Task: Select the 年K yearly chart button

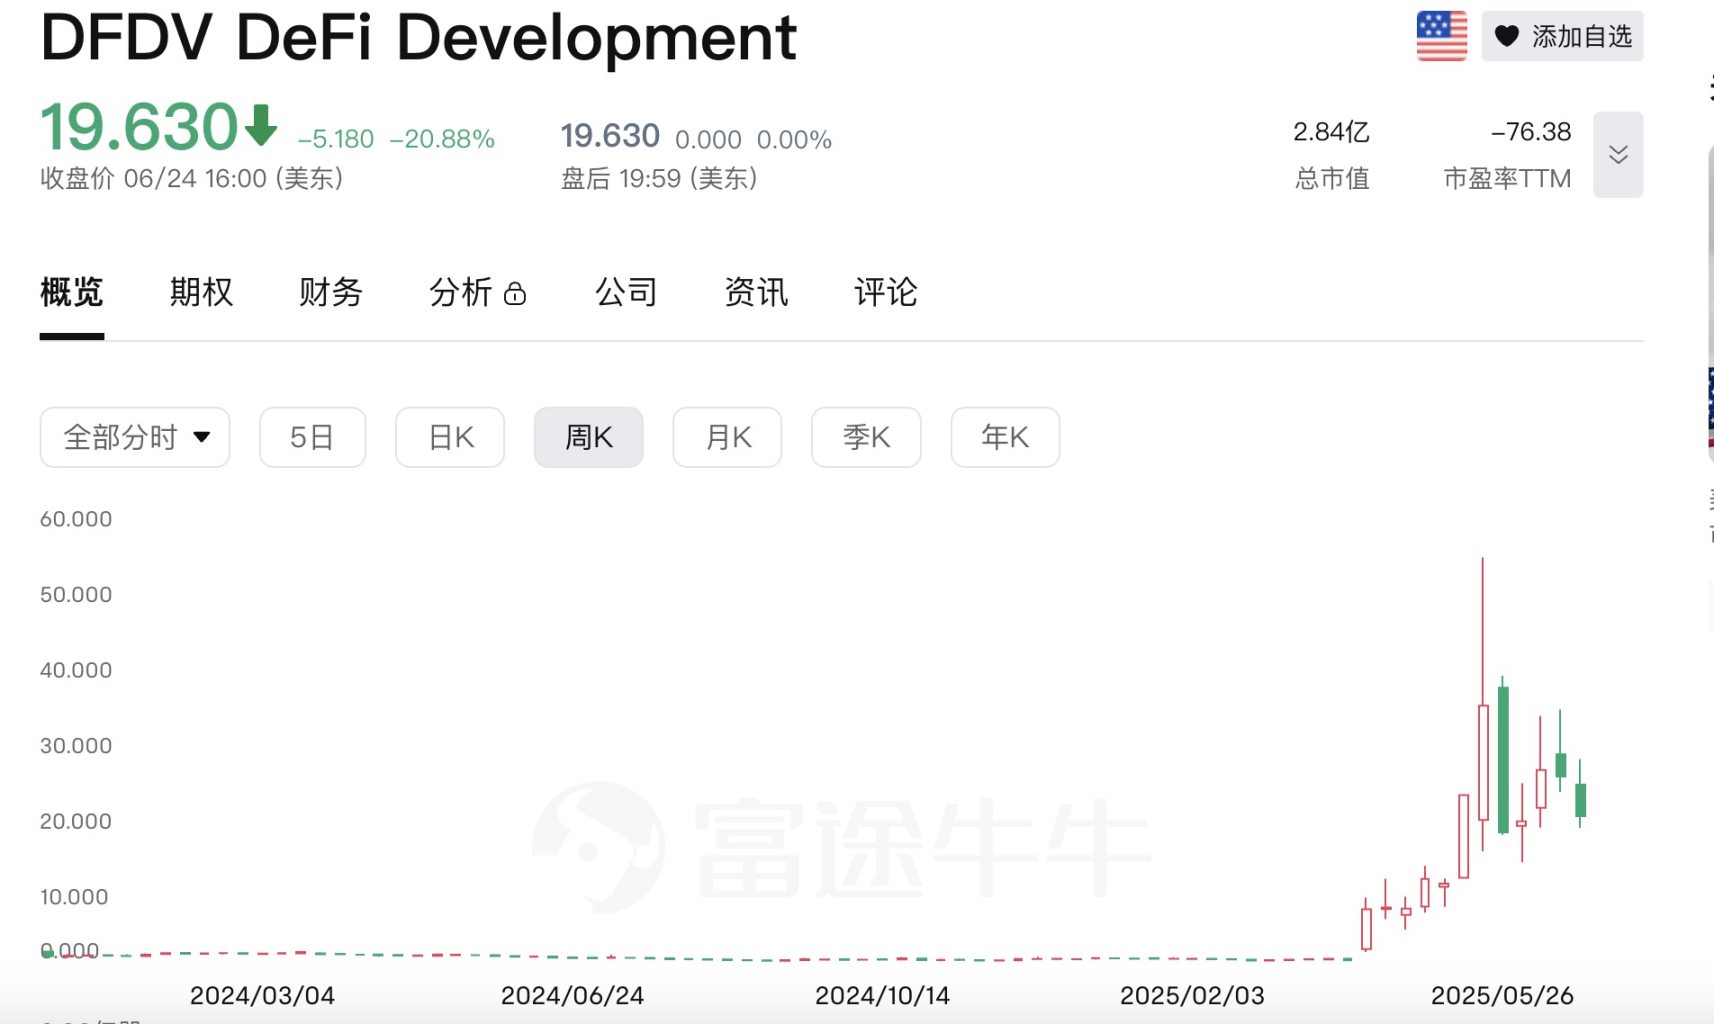Action: (1005, 437)
